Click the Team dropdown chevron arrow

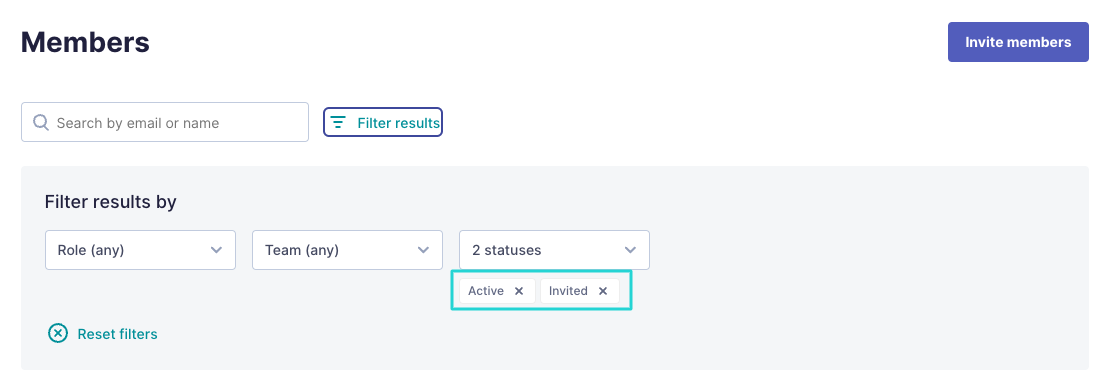tap(424, 250)
